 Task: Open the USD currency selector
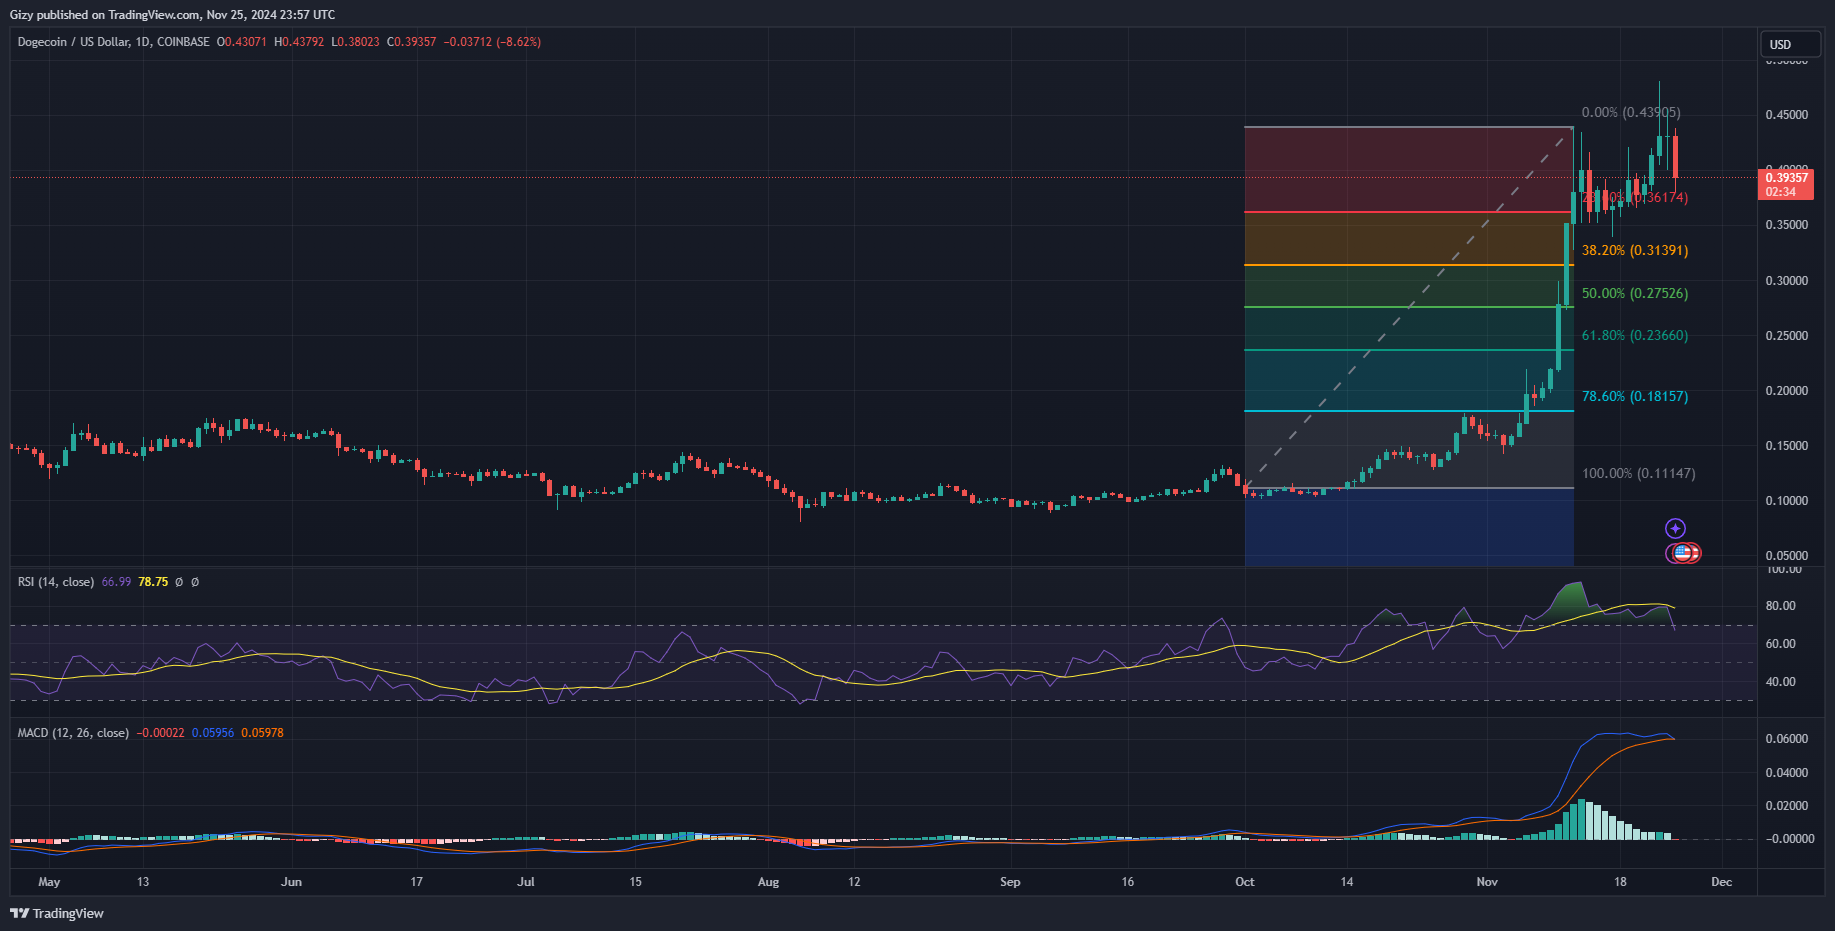click(1790, 44)
